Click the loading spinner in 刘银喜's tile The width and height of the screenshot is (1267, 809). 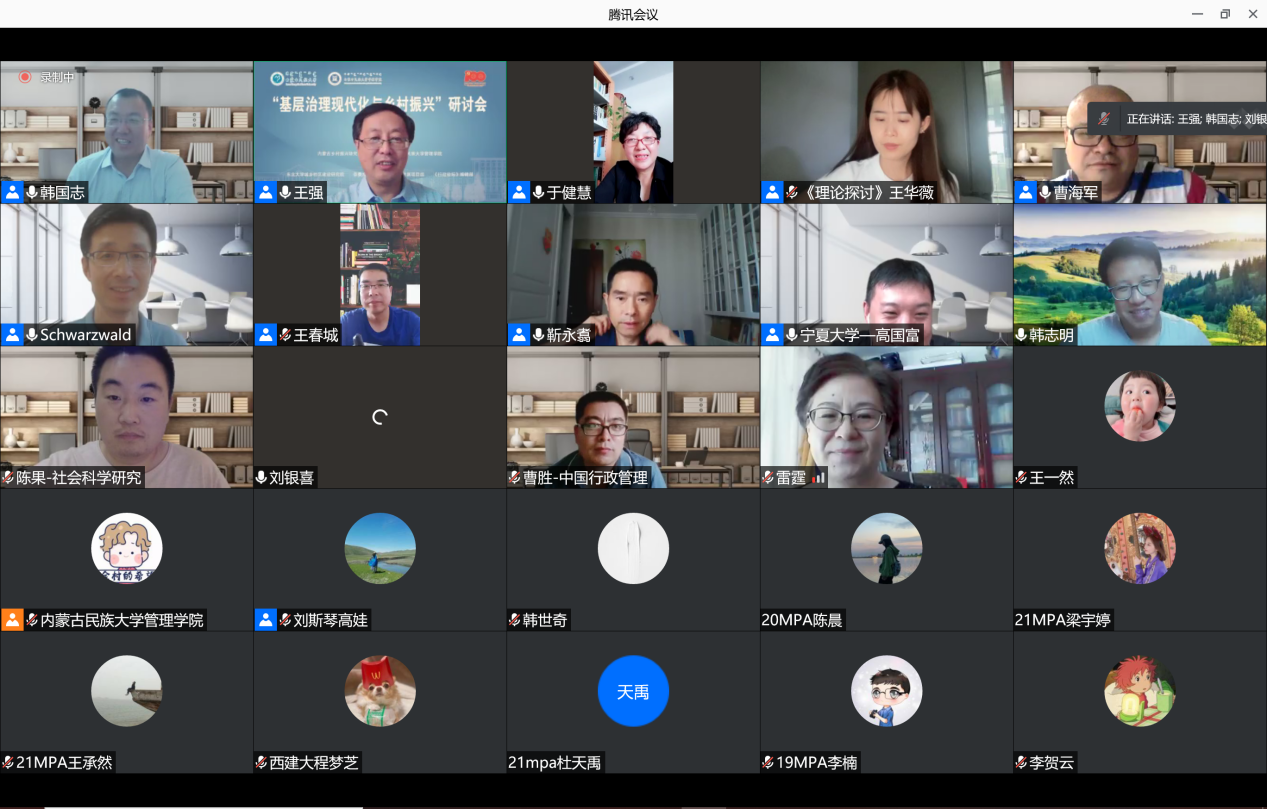click(380, 417)
